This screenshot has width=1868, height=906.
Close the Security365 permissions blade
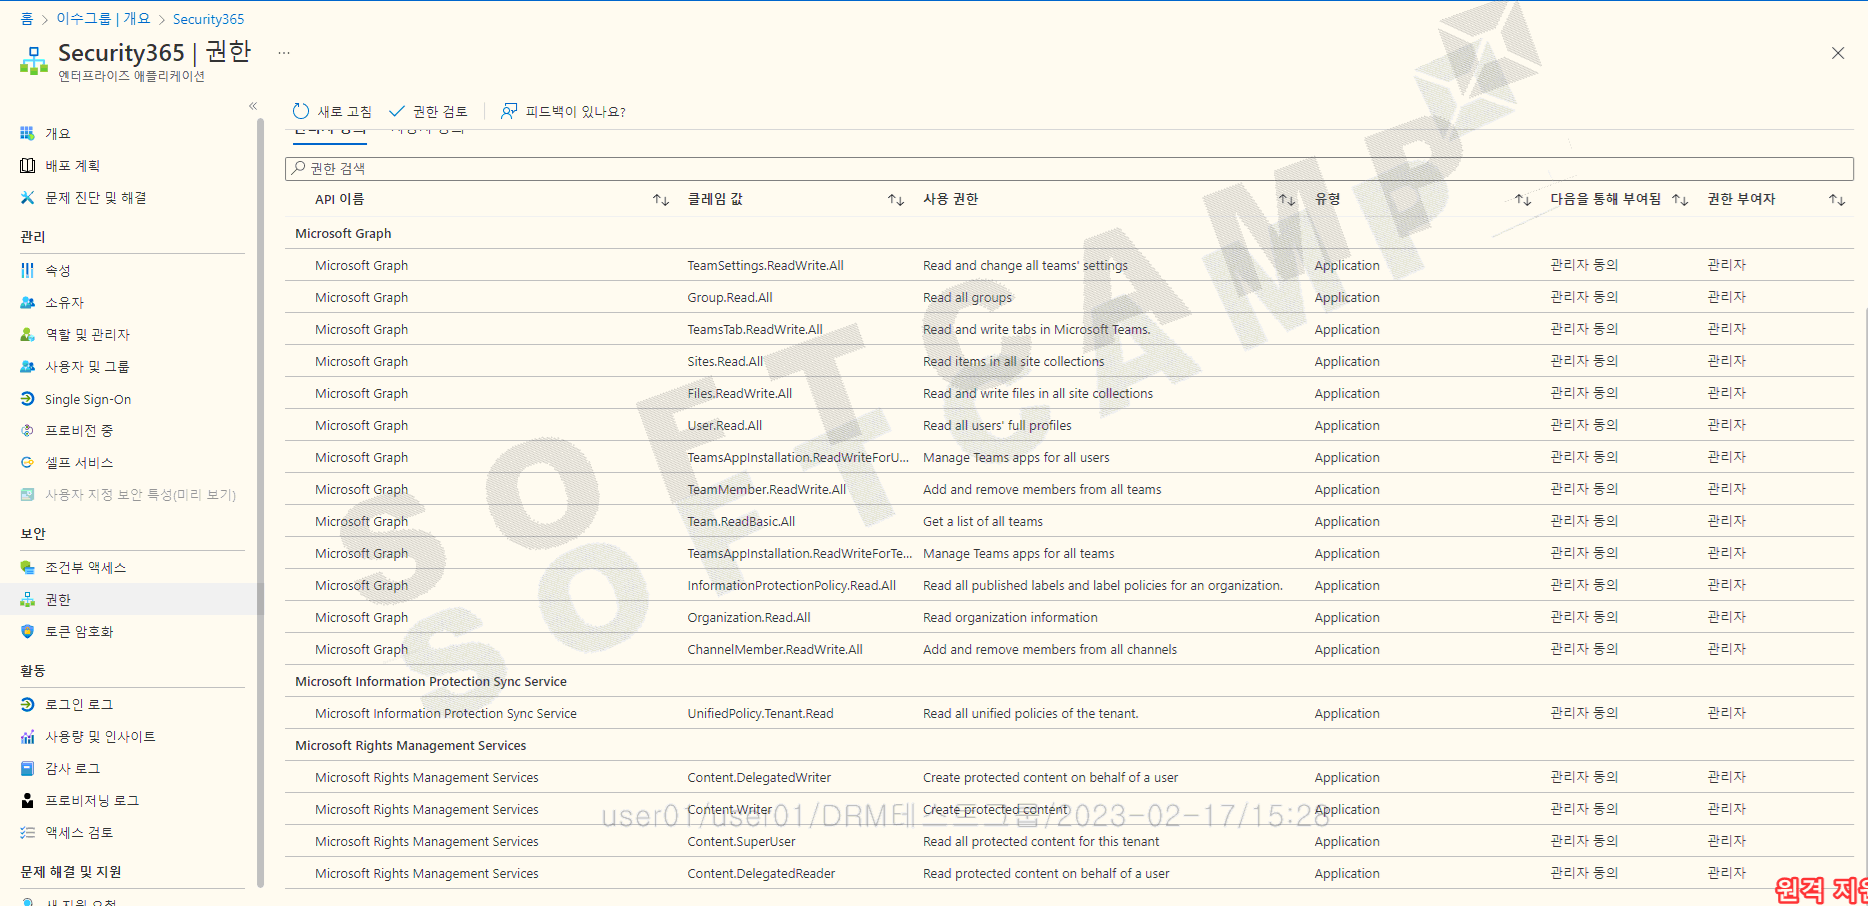[x=1838, y=53]
